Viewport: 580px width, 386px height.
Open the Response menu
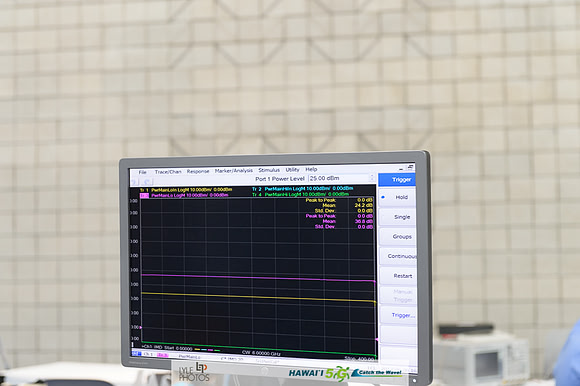pos(198,171)
